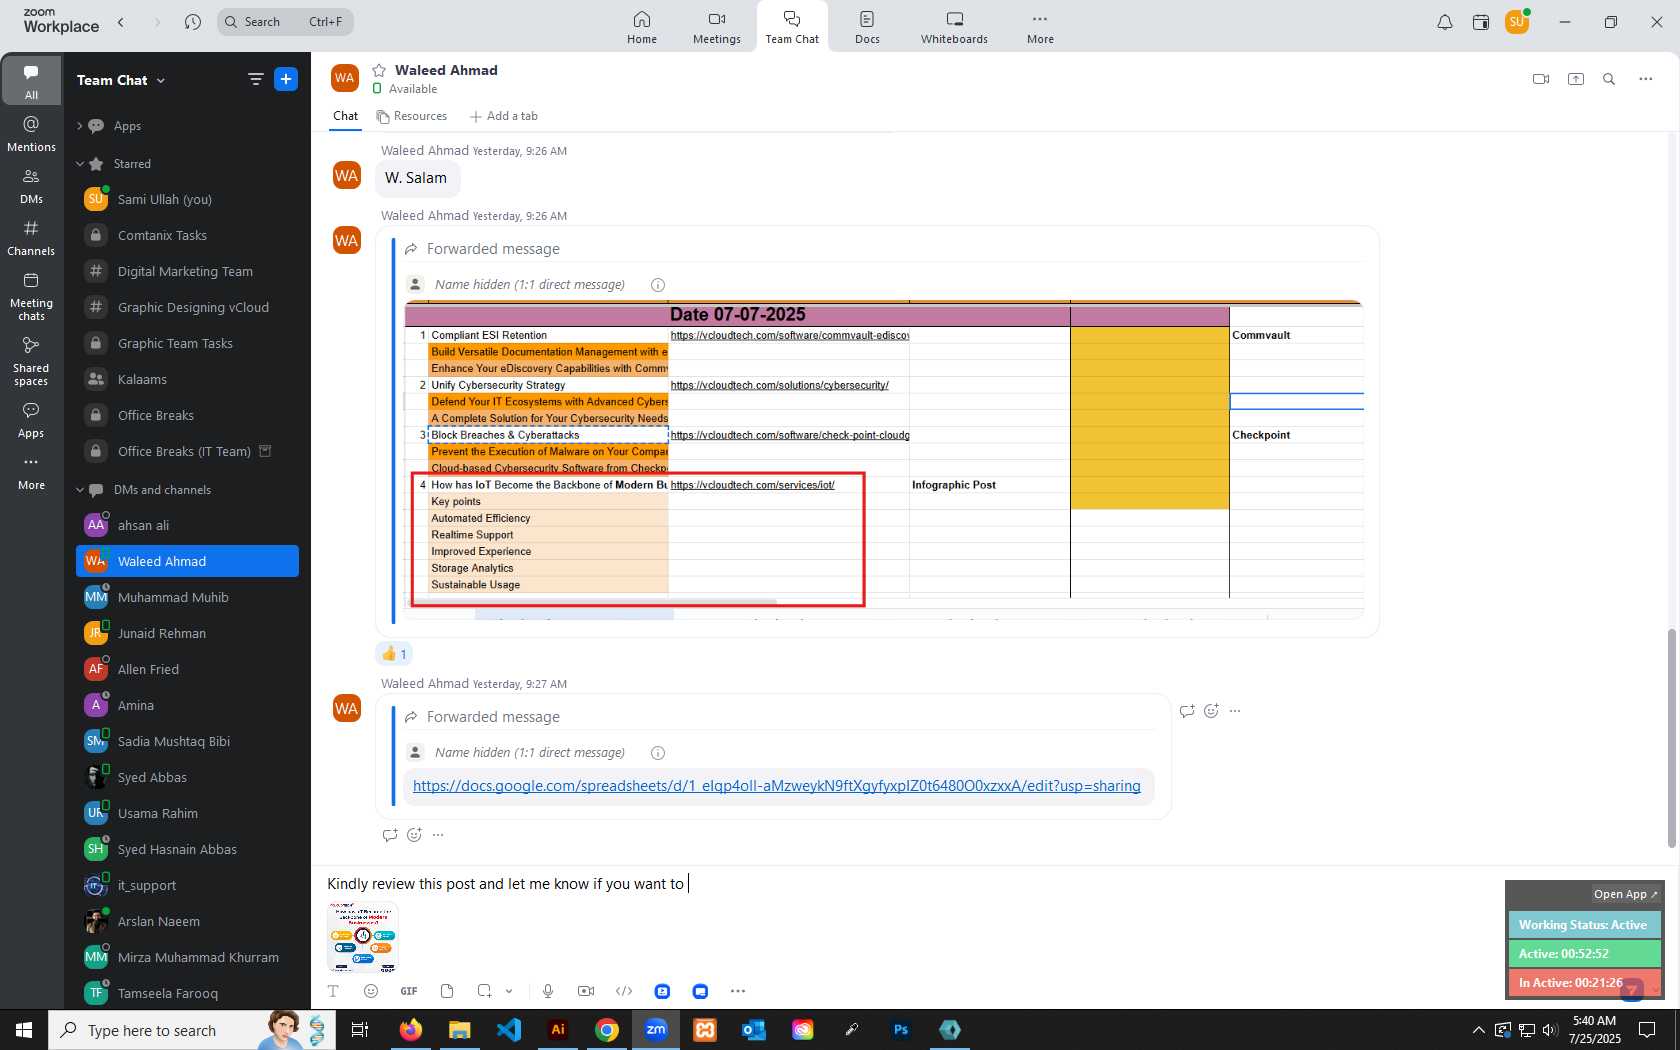Screen dimensions: 1680x1050
Task: Open the screenshot options dropdown arrow
Action: click(509, 991)
